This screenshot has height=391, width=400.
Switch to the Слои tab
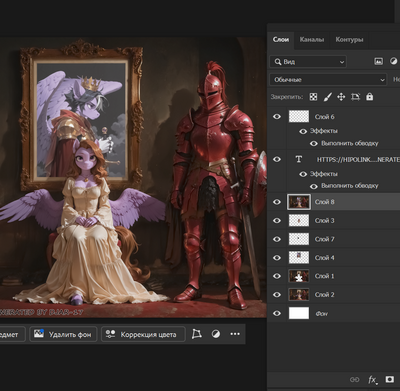[x=281, y=40]
